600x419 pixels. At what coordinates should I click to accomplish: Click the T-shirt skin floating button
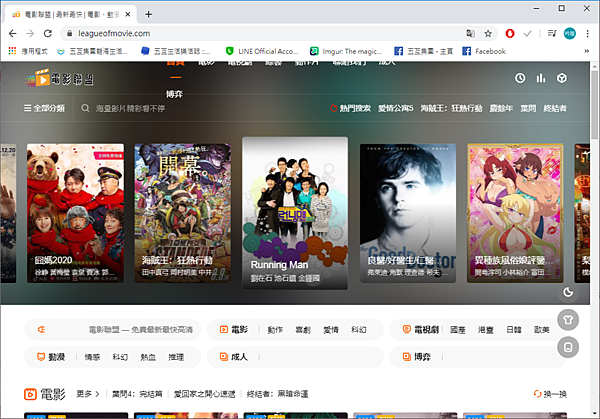(568, 320)
